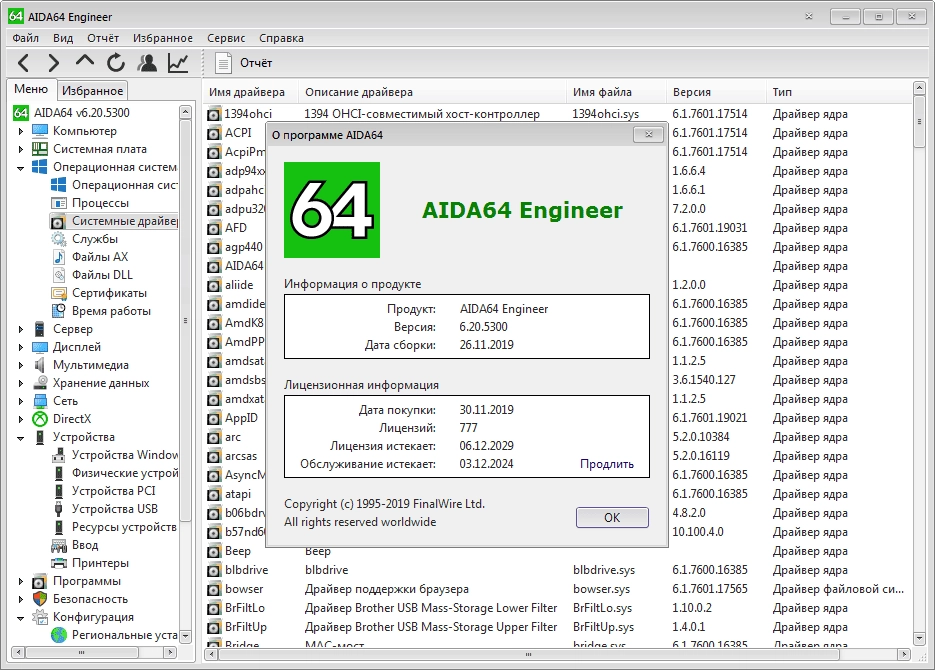The height and width of the screenshot is (670, 935).
Task: Open the Файл menu
Action: coord(26,38)
